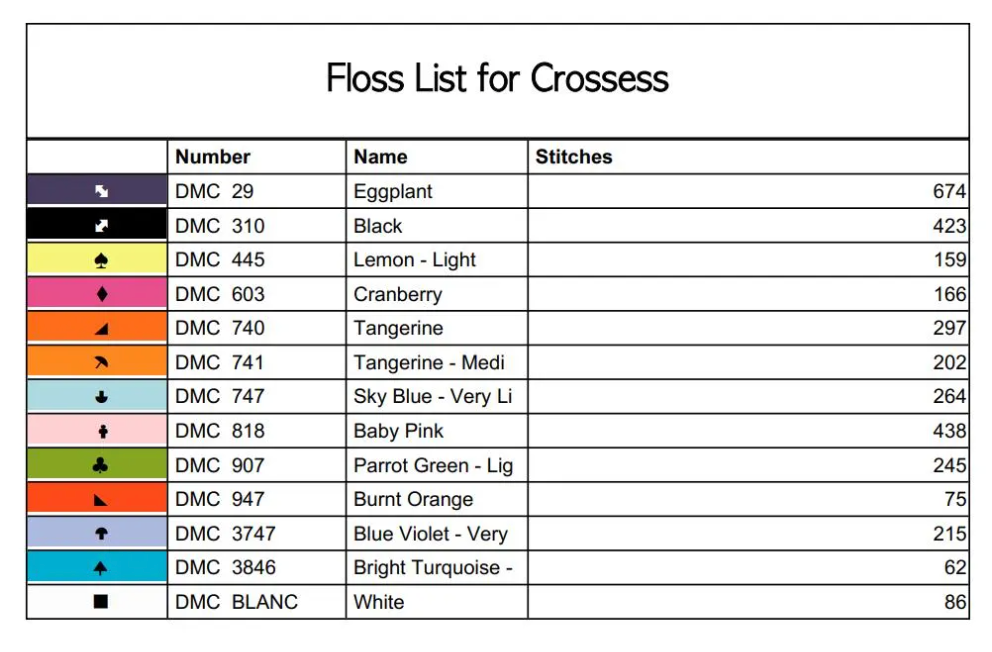Click the Number column header
Screen dimensions: 992x652
[213, 157]
